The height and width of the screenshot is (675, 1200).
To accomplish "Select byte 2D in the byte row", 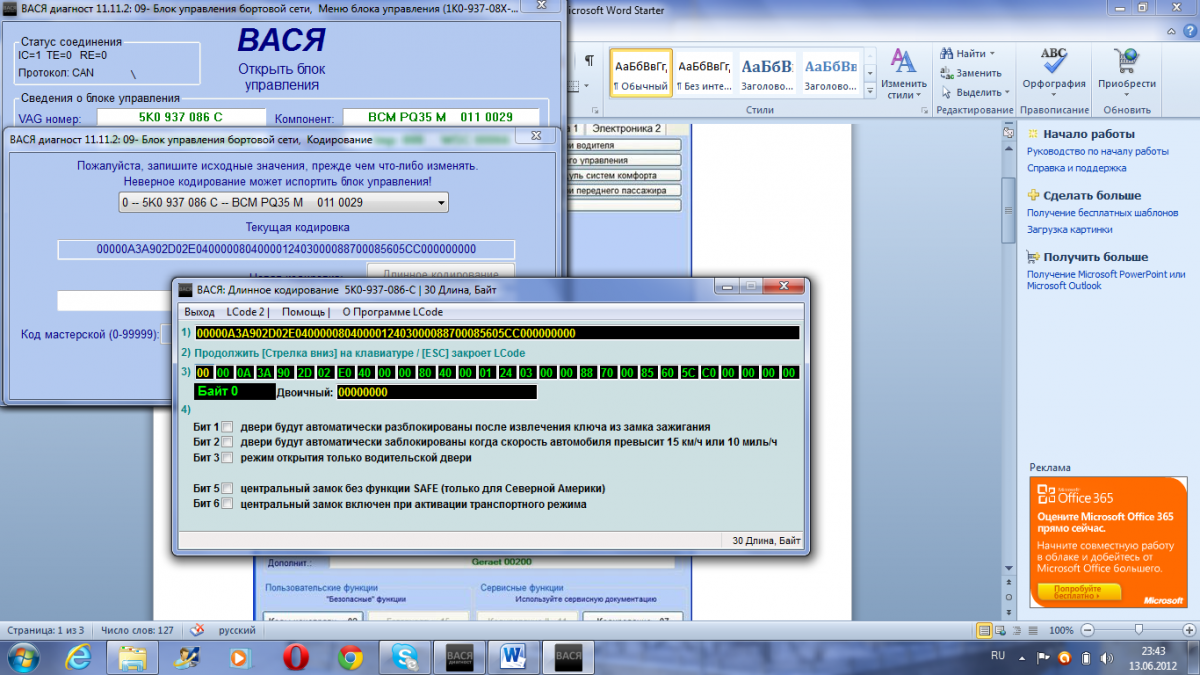I will click(x=305, y=373).
